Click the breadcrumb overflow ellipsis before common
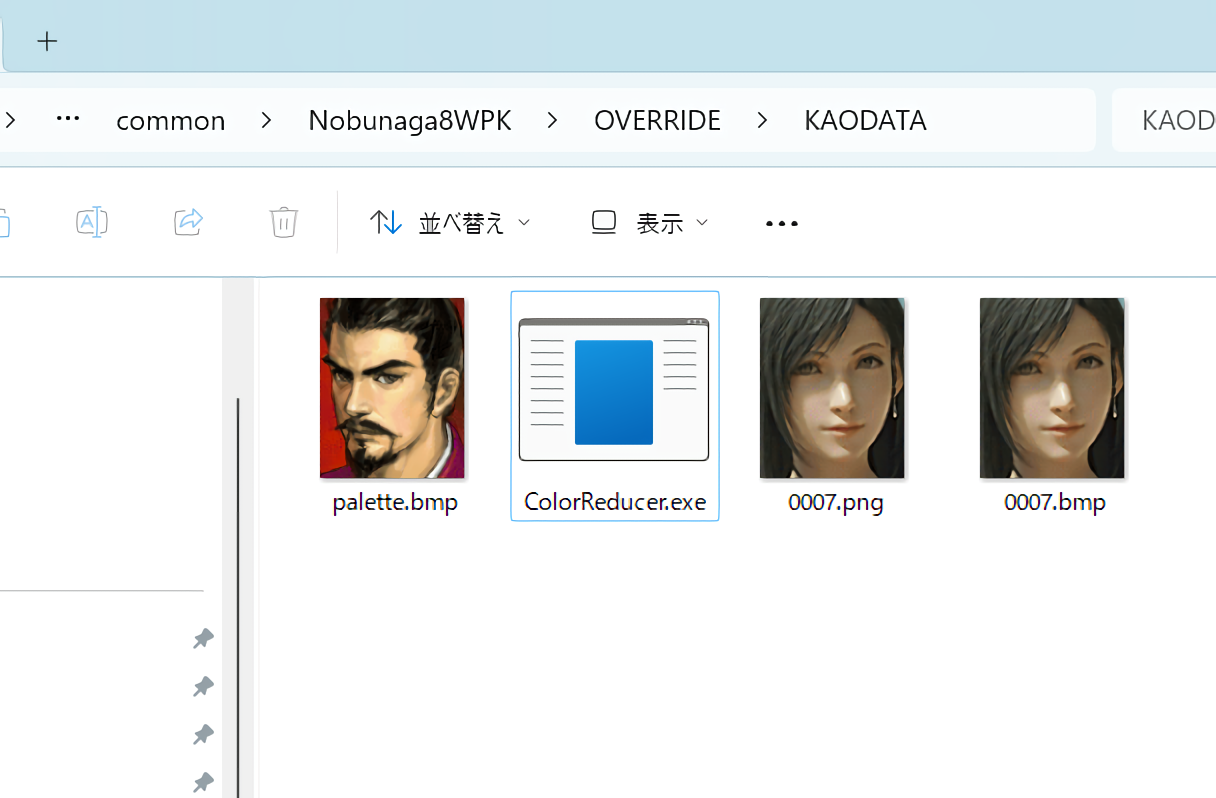This screenshot has height=798, width=1216. (68, 120)
